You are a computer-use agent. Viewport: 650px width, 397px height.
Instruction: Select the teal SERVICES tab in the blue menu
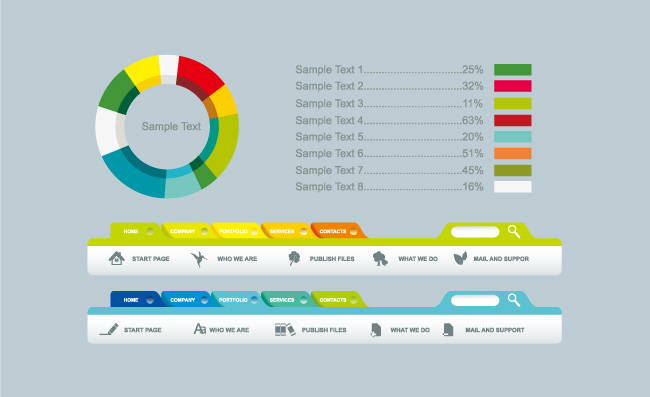pyautogui.click(x=286, y=299)
